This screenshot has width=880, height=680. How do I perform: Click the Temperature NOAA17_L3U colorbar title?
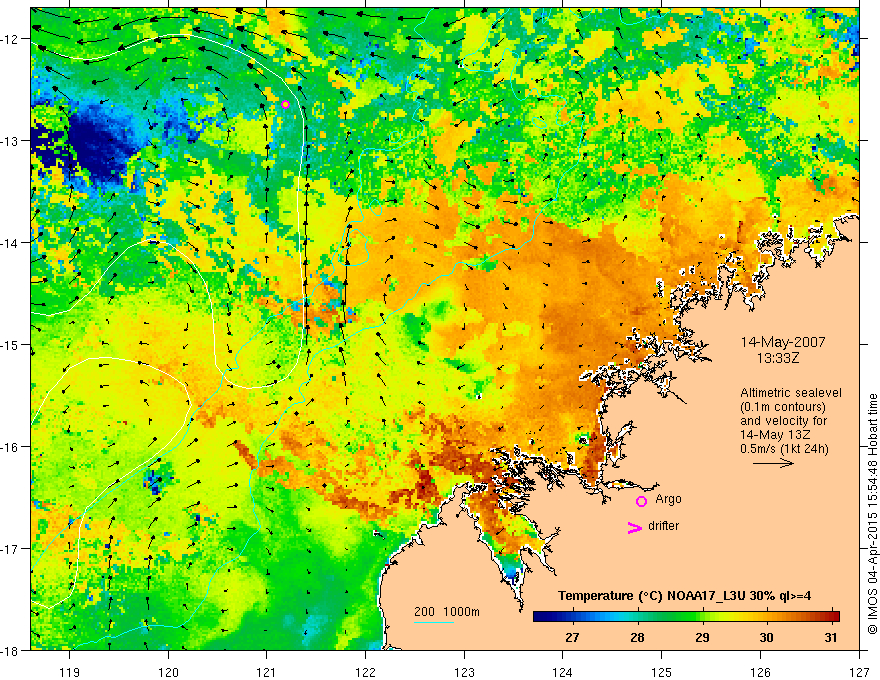(x=684, y=596)
